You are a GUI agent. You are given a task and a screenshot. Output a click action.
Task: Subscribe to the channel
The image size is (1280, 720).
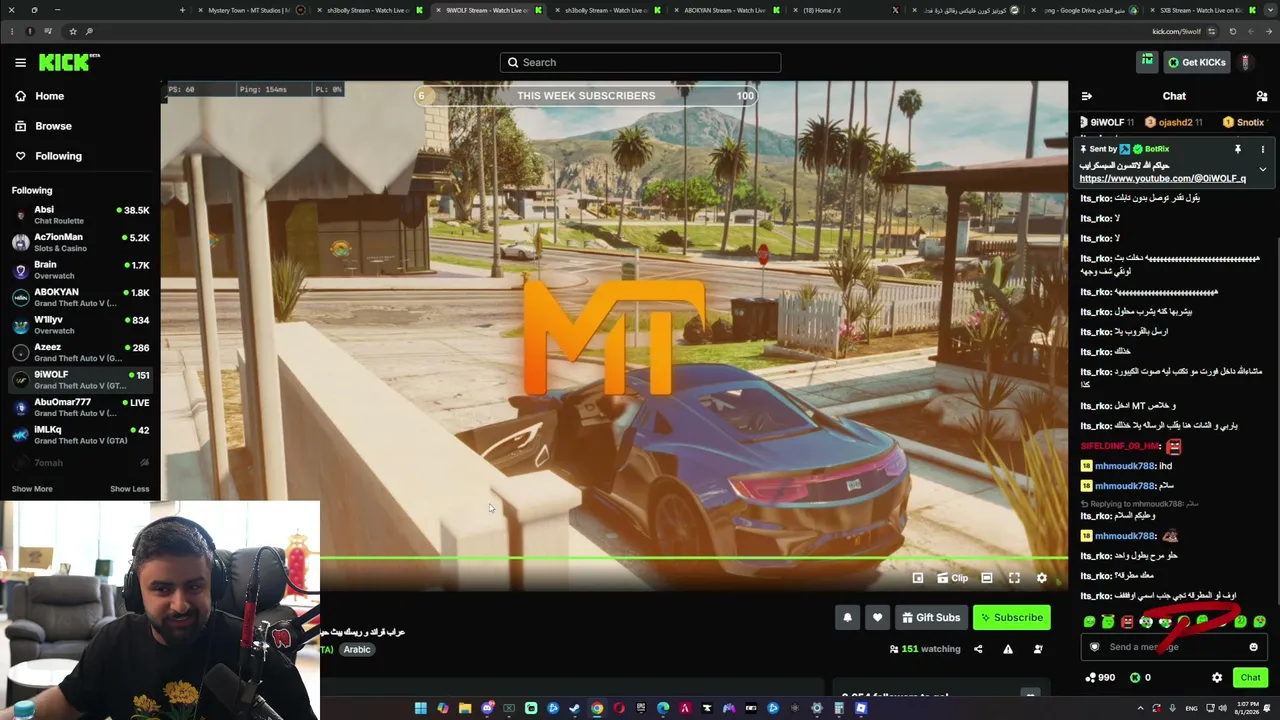1012,618
